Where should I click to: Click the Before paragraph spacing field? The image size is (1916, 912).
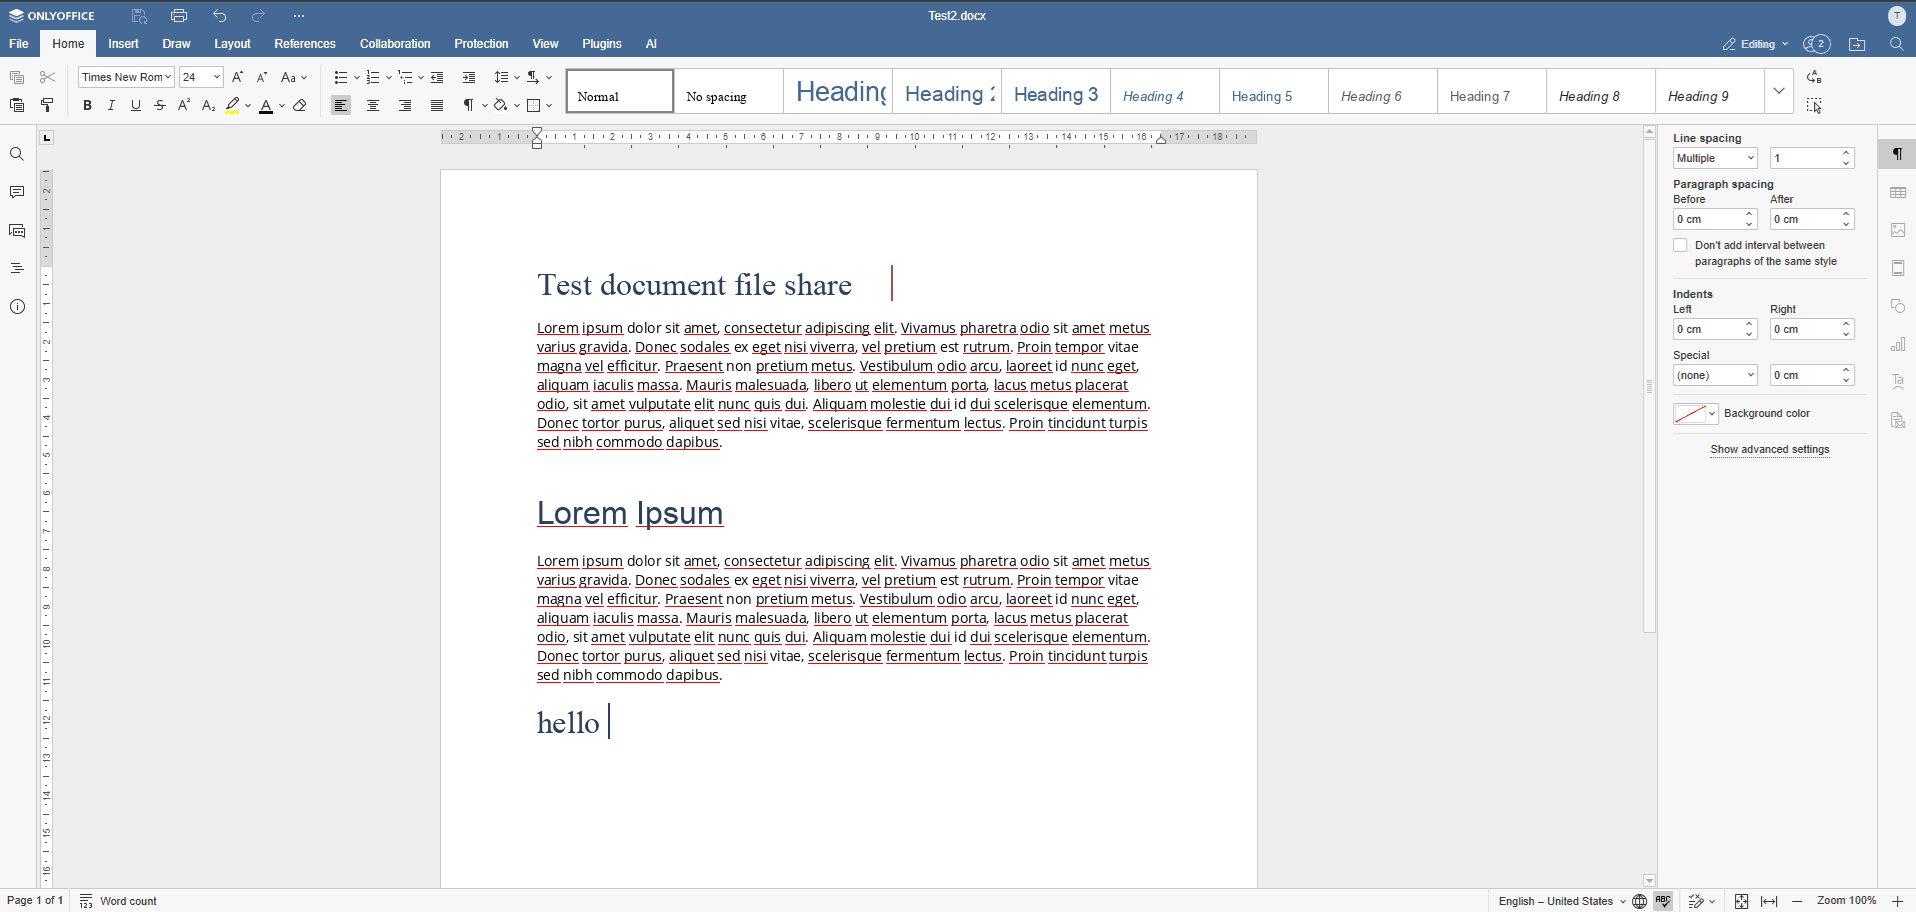pyautogui.click(x=1714, y=219)
